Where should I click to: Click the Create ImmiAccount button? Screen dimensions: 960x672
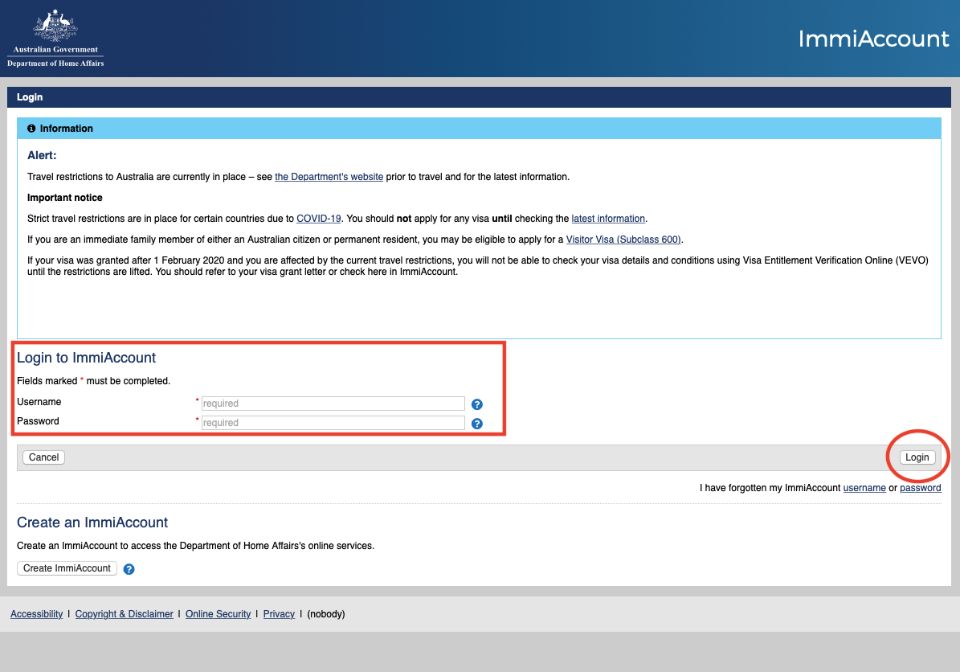[x=67, y=568]
